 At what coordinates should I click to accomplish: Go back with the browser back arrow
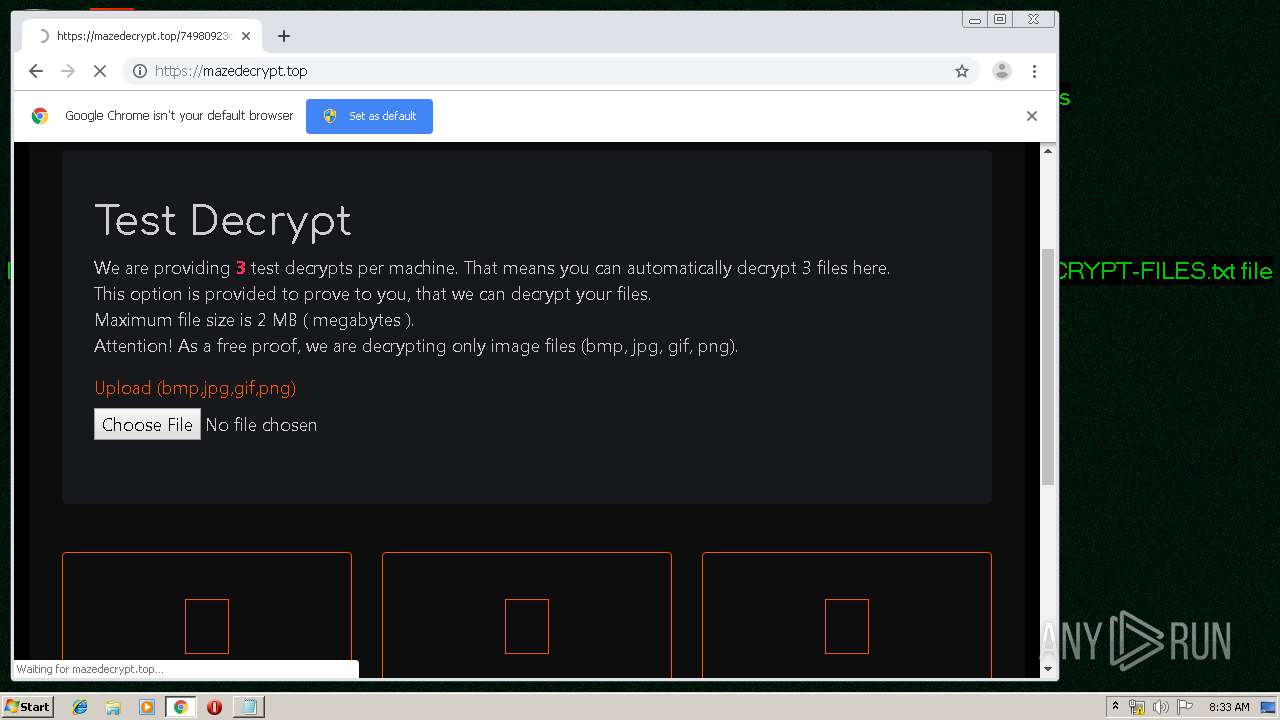pyautogui.click(x=36, y=71)
